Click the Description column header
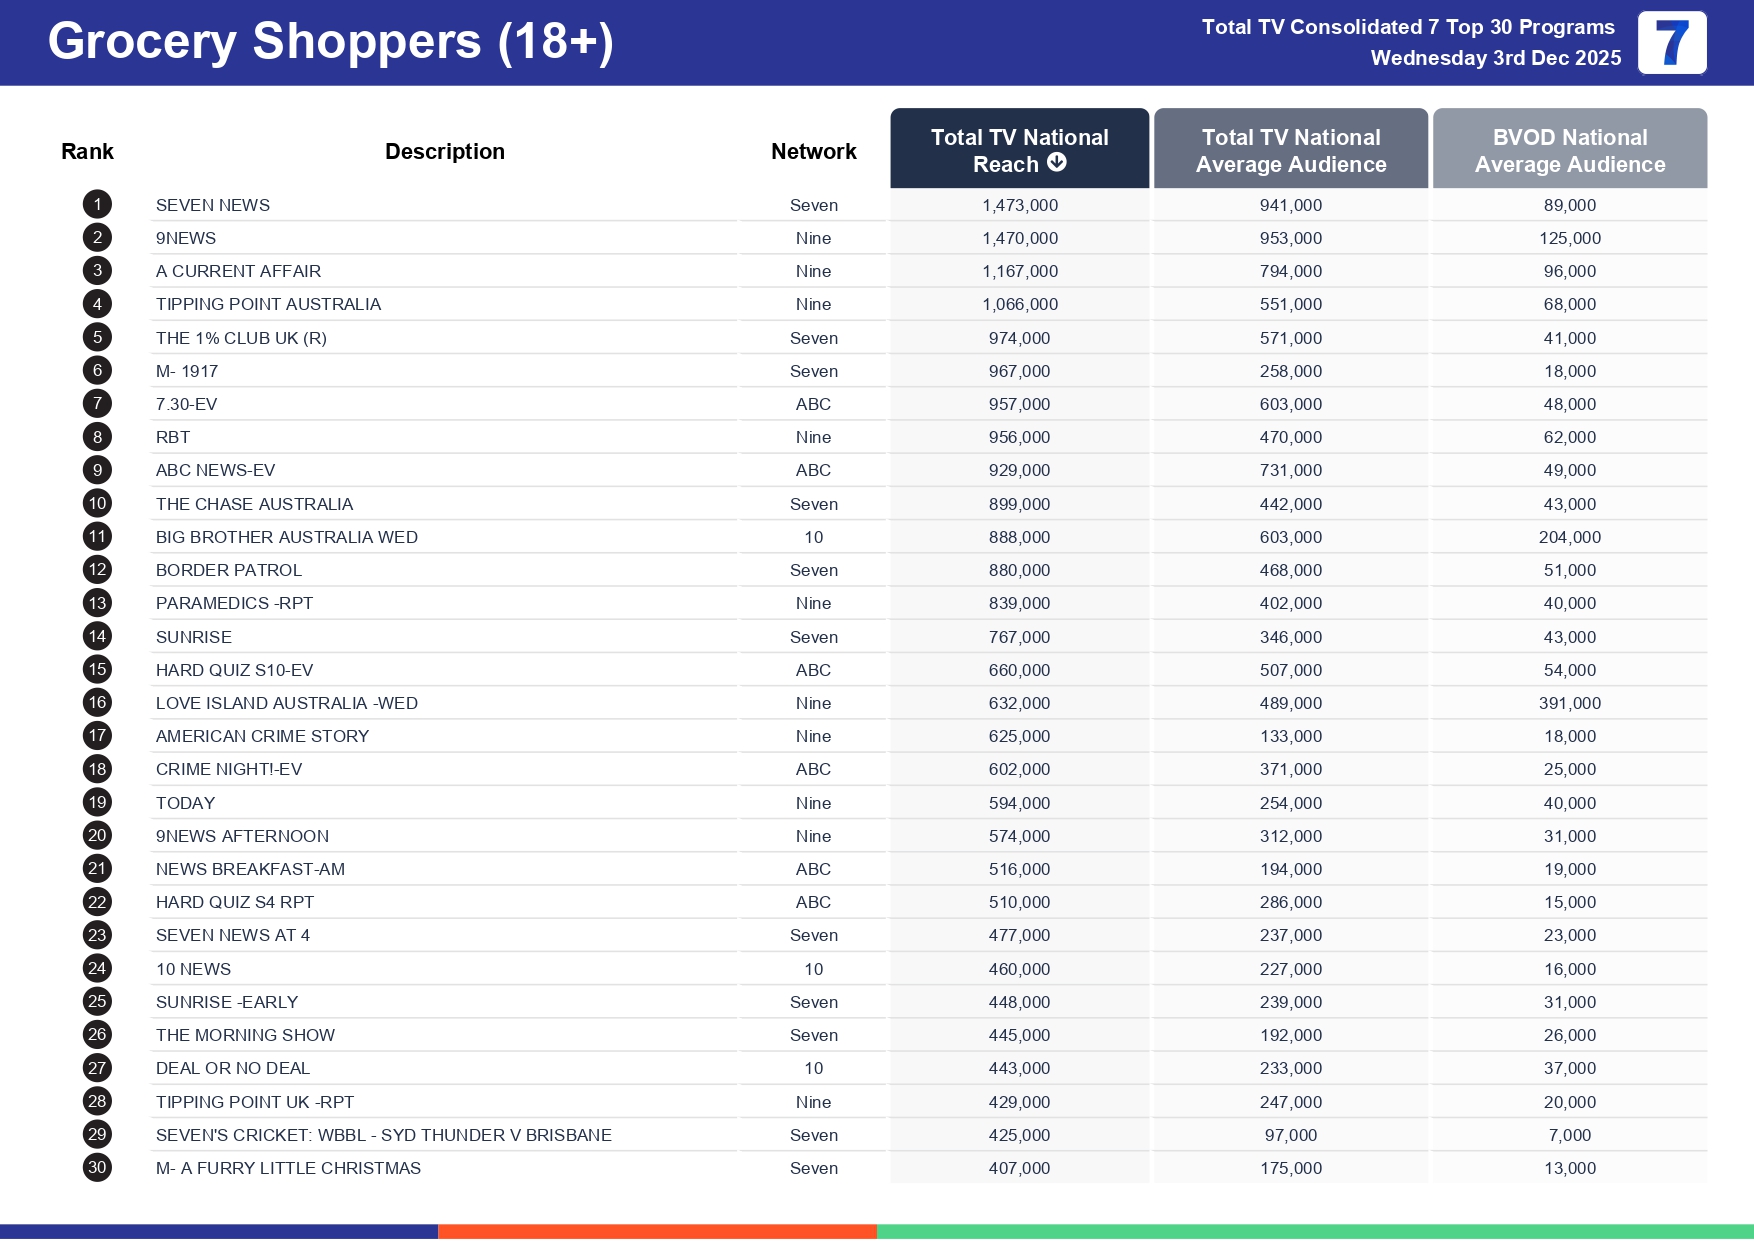The width and height of the screenshot is (1754, 1241). [444, 152]
